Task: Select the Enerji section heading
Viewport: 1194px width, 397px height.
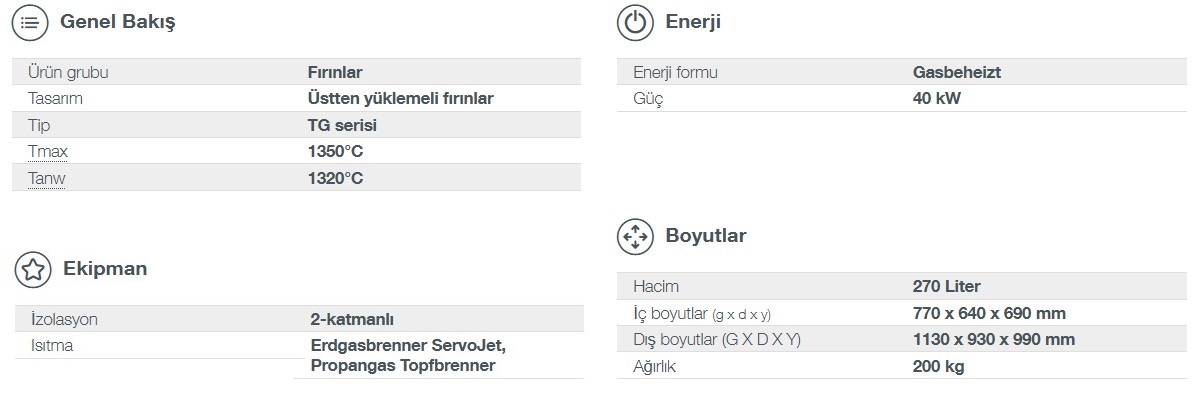Action: pyautogui.click(x=693, y=22)
